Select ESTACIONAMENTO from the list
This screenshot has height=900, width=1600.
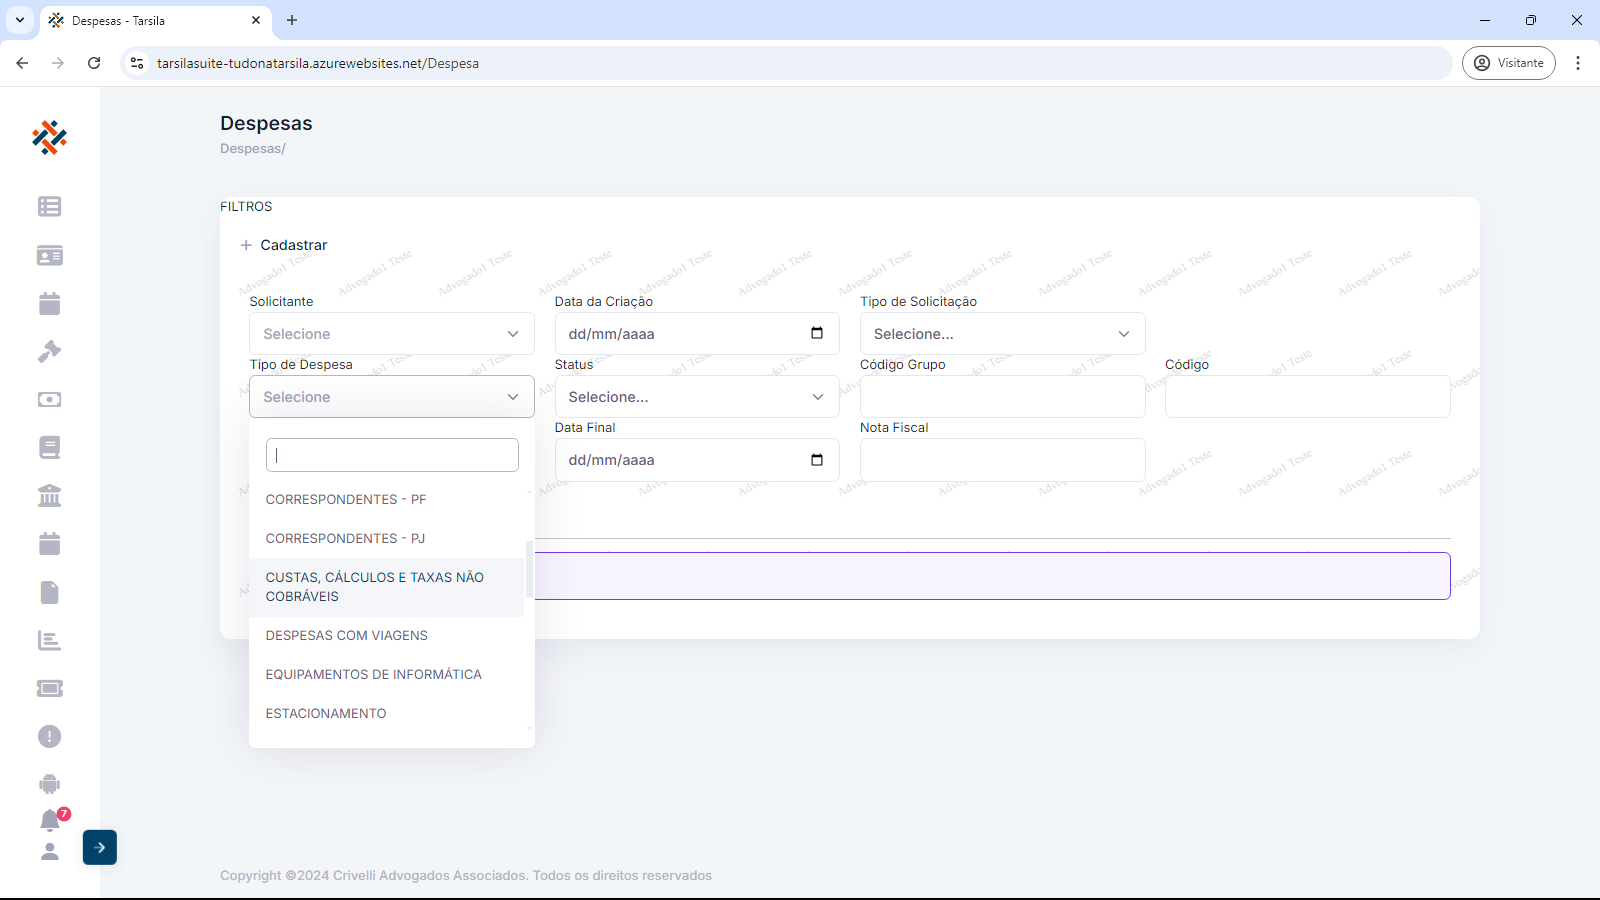[326, 713]
